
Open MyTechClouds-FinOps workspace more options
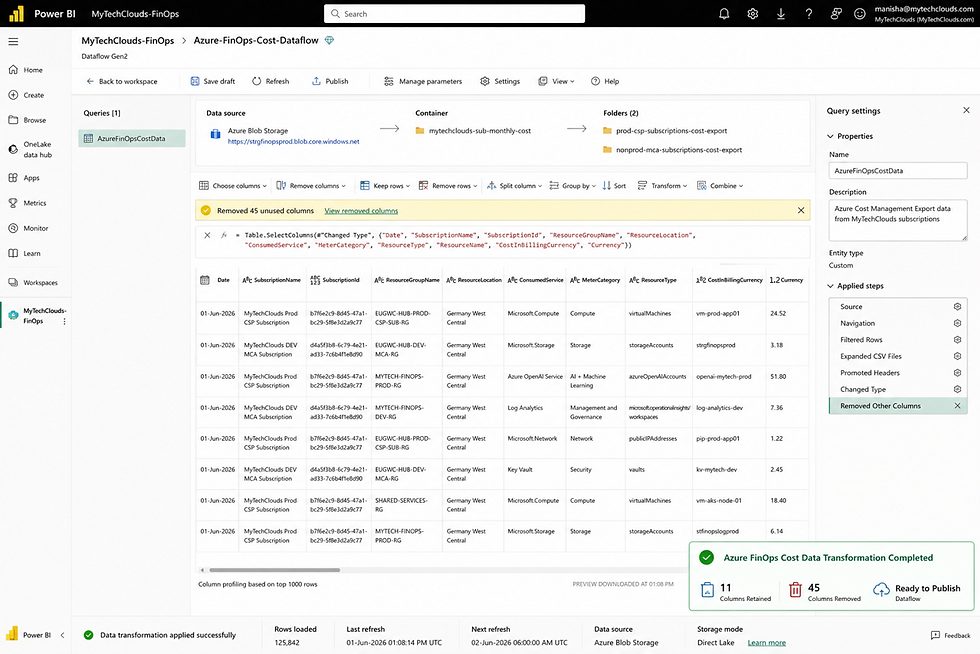coord(64,321)
